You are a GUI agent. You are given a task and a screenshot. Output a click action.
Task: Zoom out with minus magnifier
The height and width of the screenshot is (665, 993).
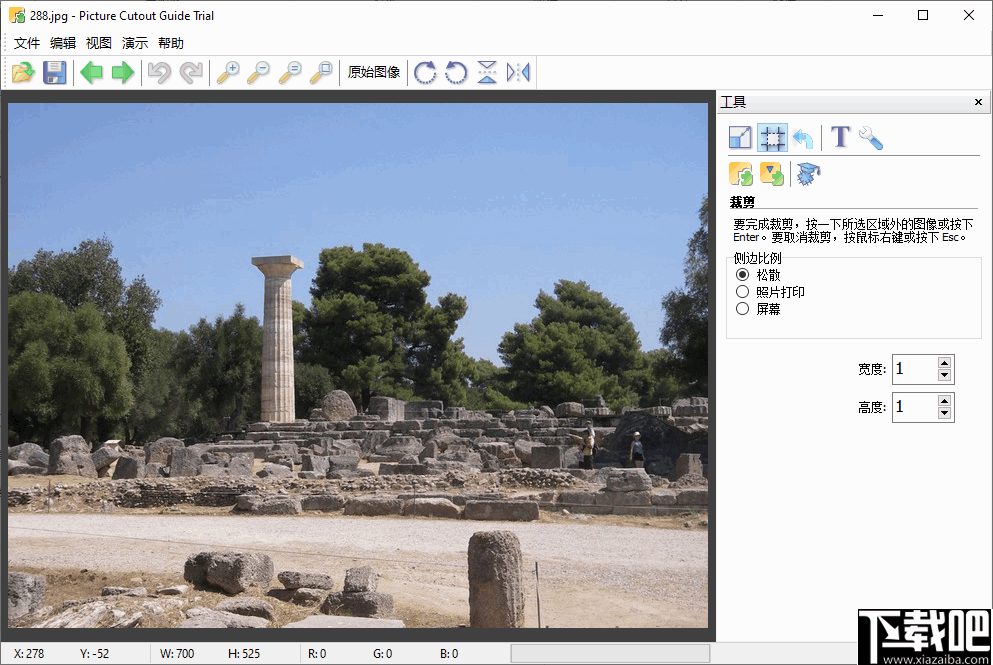point(258,72)
